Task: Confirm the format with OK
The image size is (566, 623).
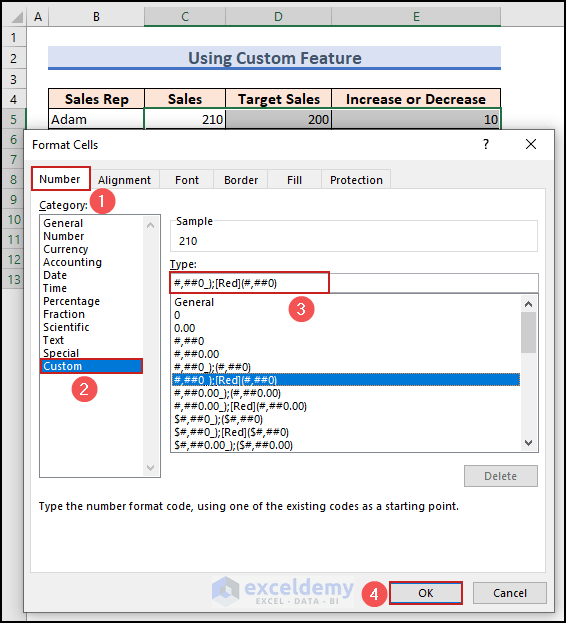Action: [x=425, y=593]
